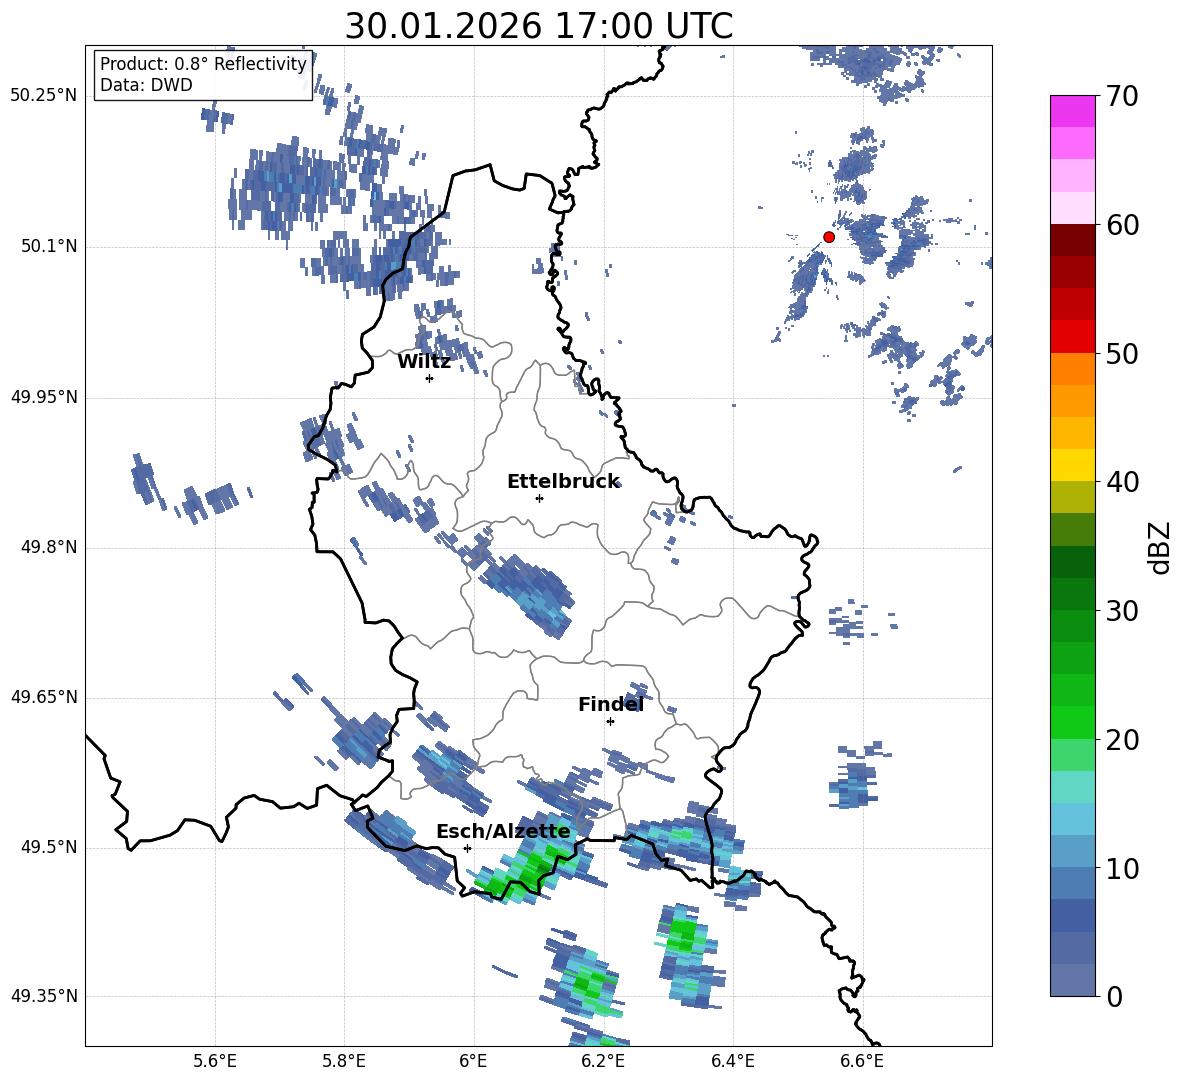Click the Ettelbruck city label
Screen dimensions: 1184x1081
[x=563, y=482]
